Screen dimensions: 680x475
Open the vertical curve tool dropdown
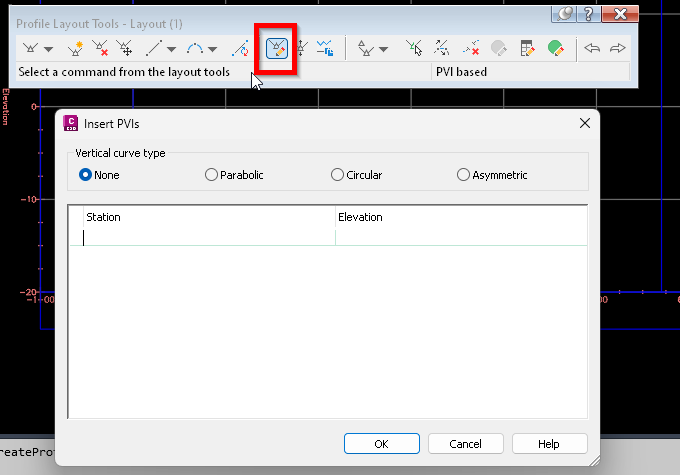[x=212, y=49]
